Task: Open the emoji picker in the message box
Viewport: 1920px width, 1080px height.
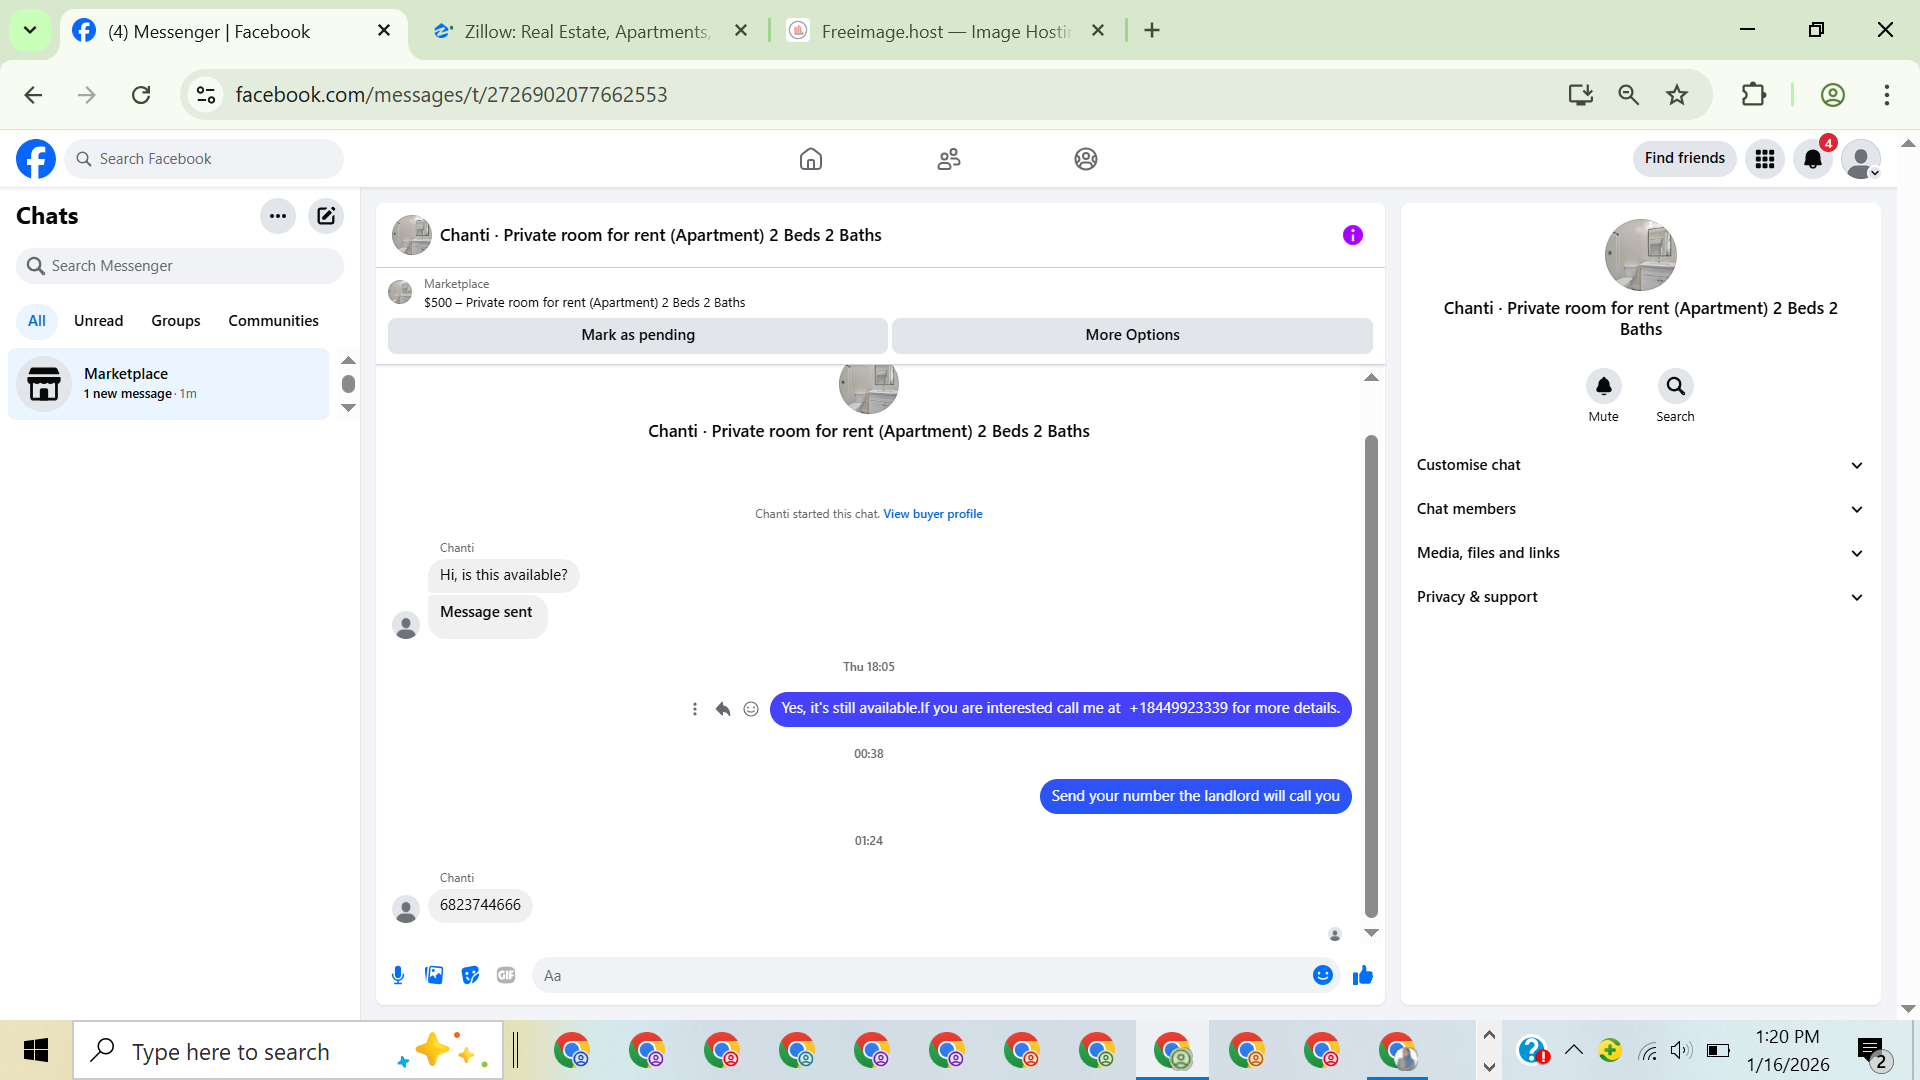Action: pyautogui.click(x=1322, y=975)
